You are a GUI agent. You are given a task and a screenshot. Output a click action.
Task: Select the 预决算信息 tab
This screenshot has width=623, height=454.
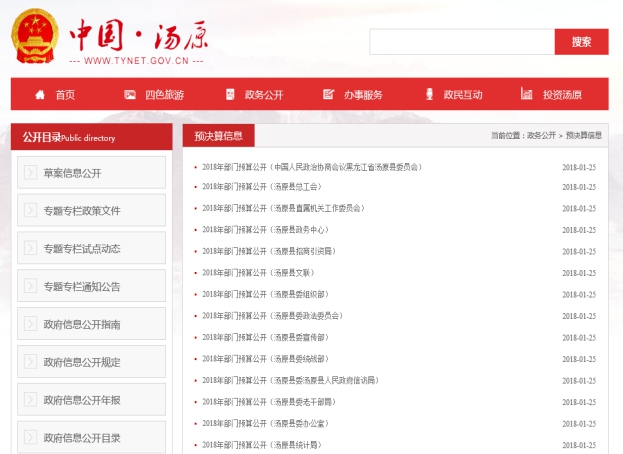218,135
